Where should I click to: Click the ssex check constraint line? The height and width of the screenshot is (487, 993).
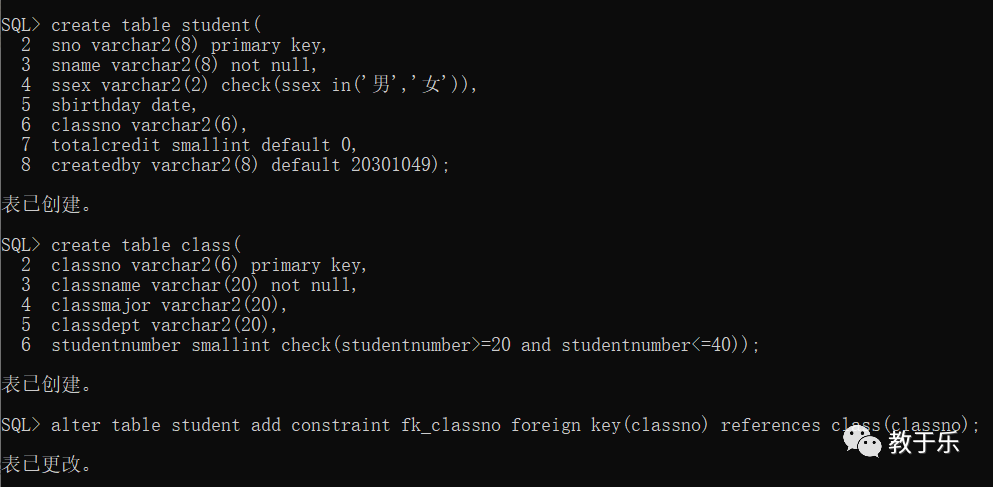coord(264,85)
